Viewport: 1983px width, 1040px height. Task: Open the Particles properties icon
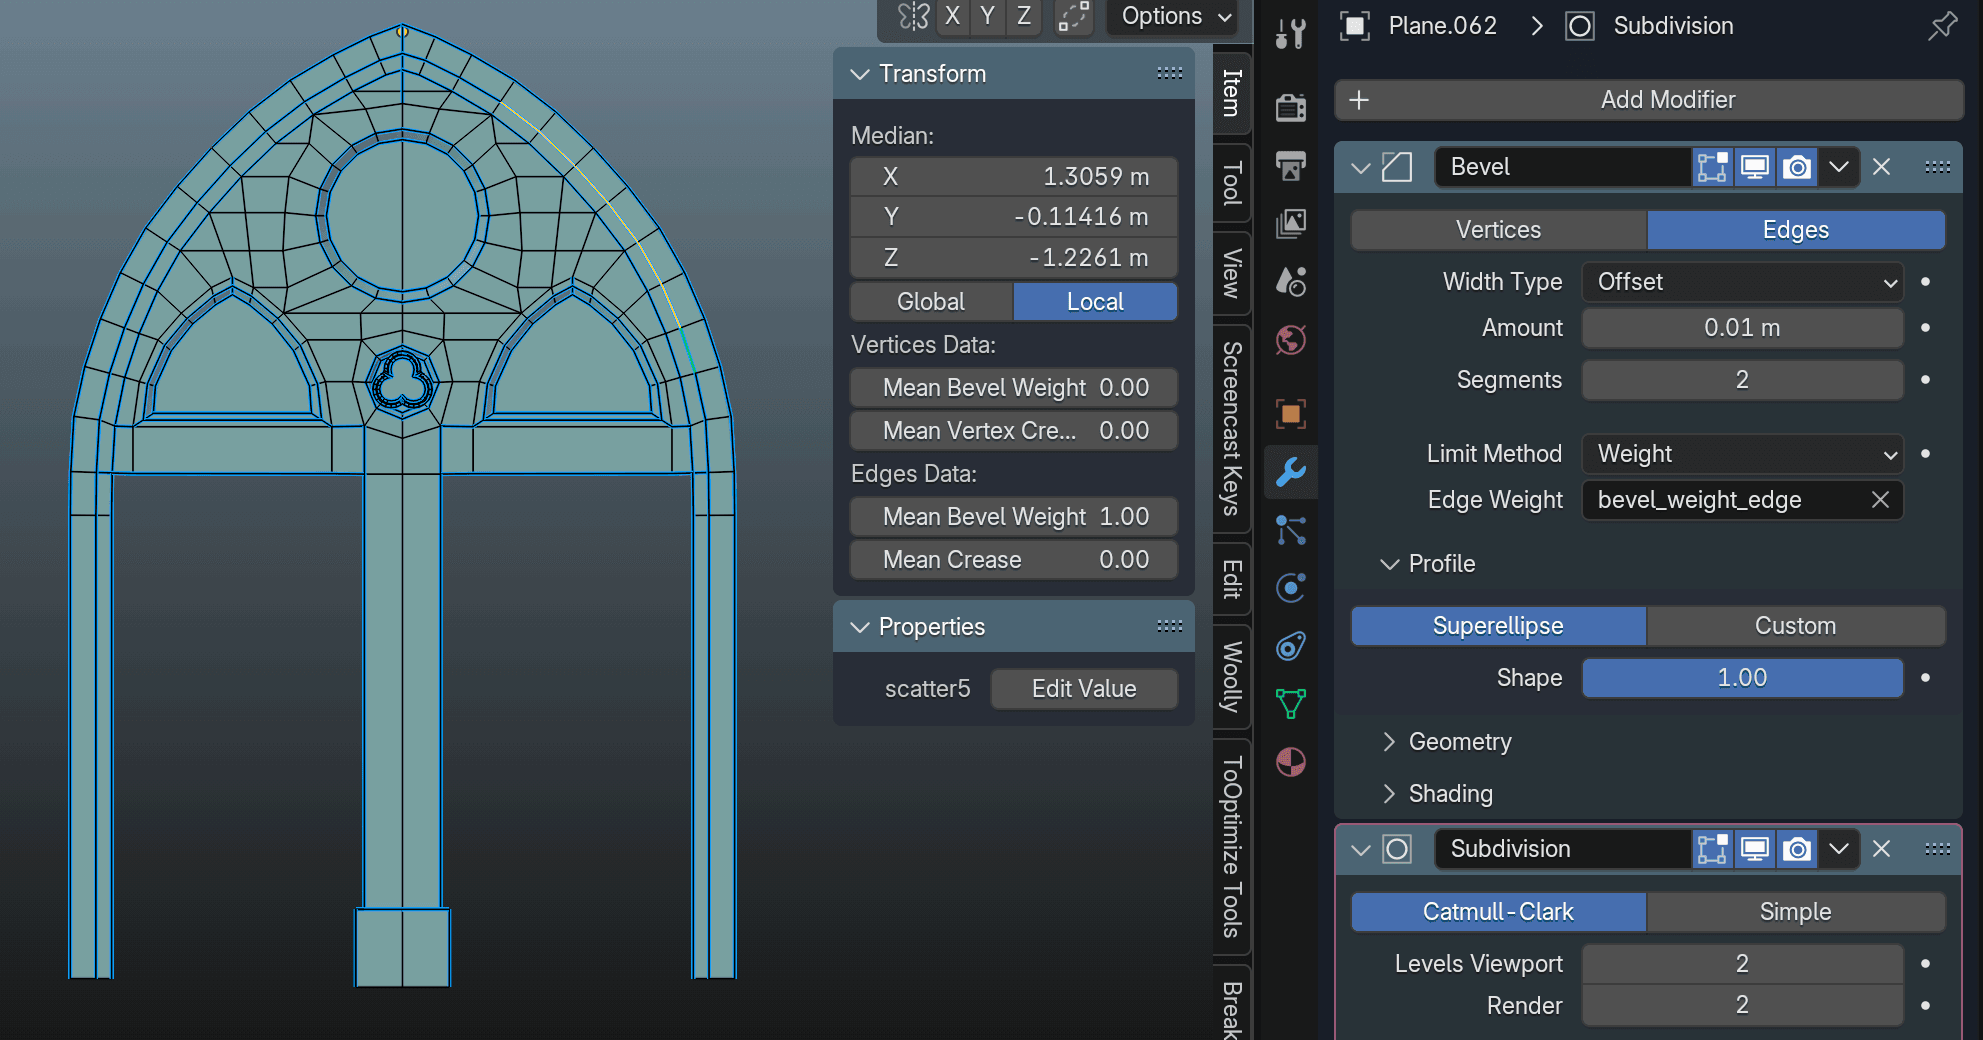tap(1290, 529)
